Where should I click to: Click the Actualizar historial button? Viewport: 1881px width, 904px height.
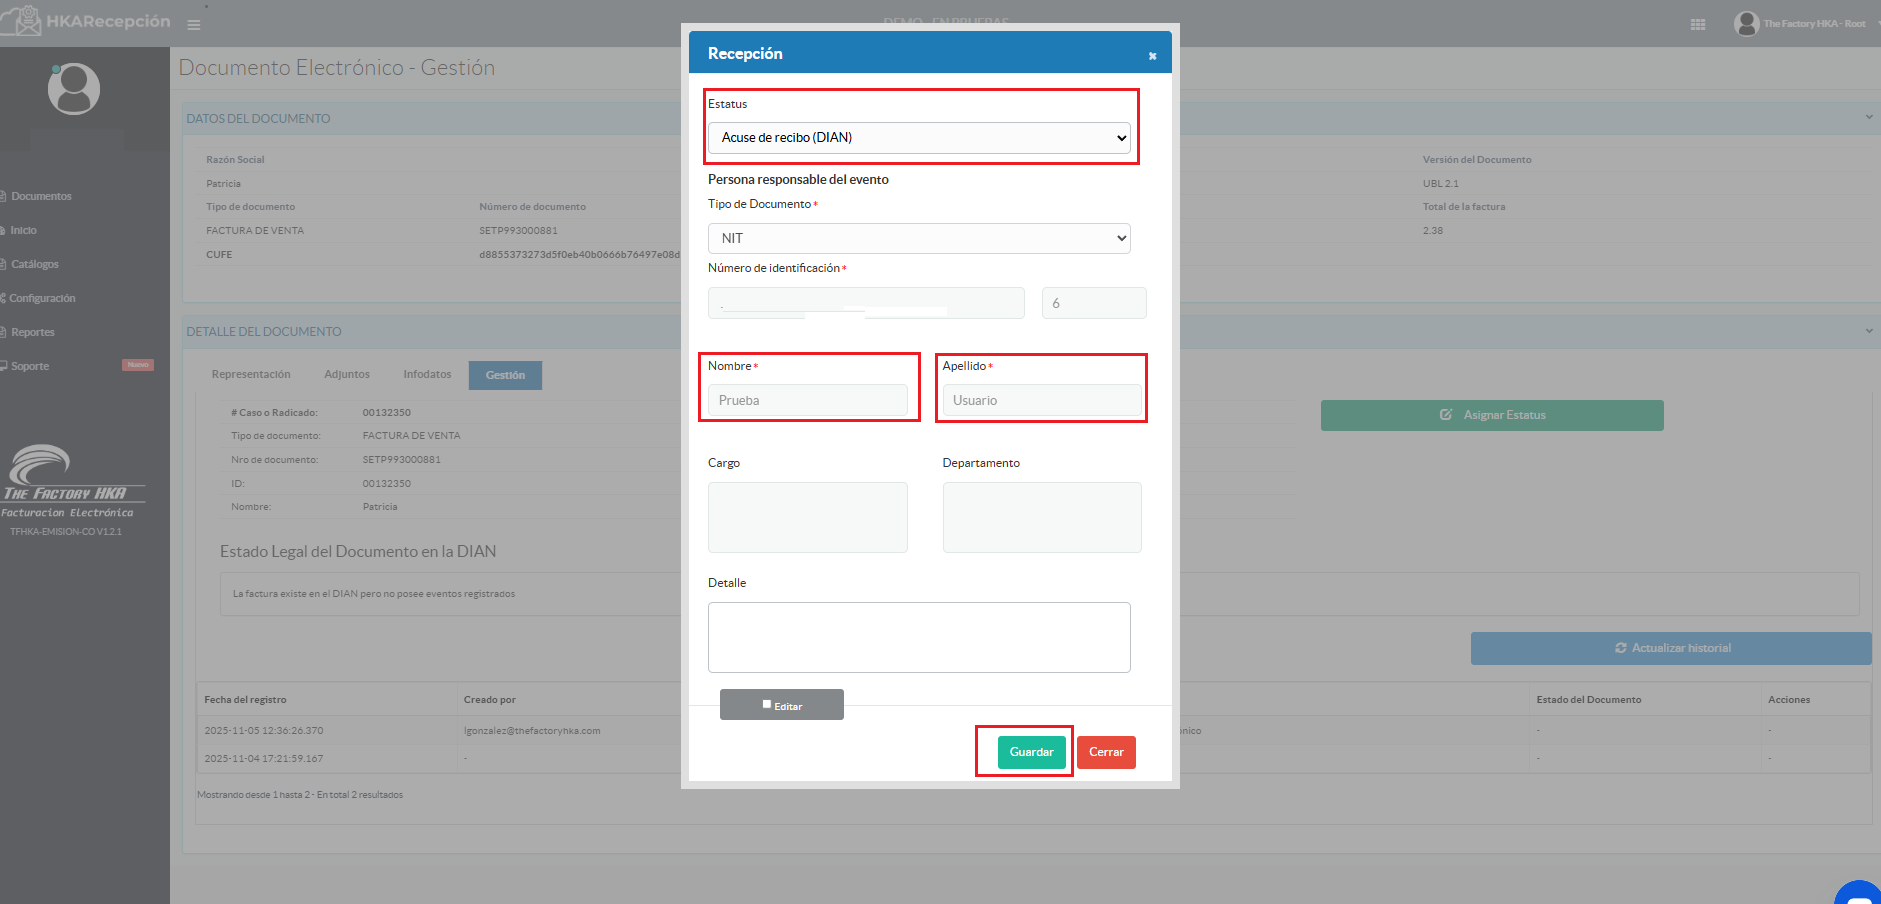tap(1670, 648)
